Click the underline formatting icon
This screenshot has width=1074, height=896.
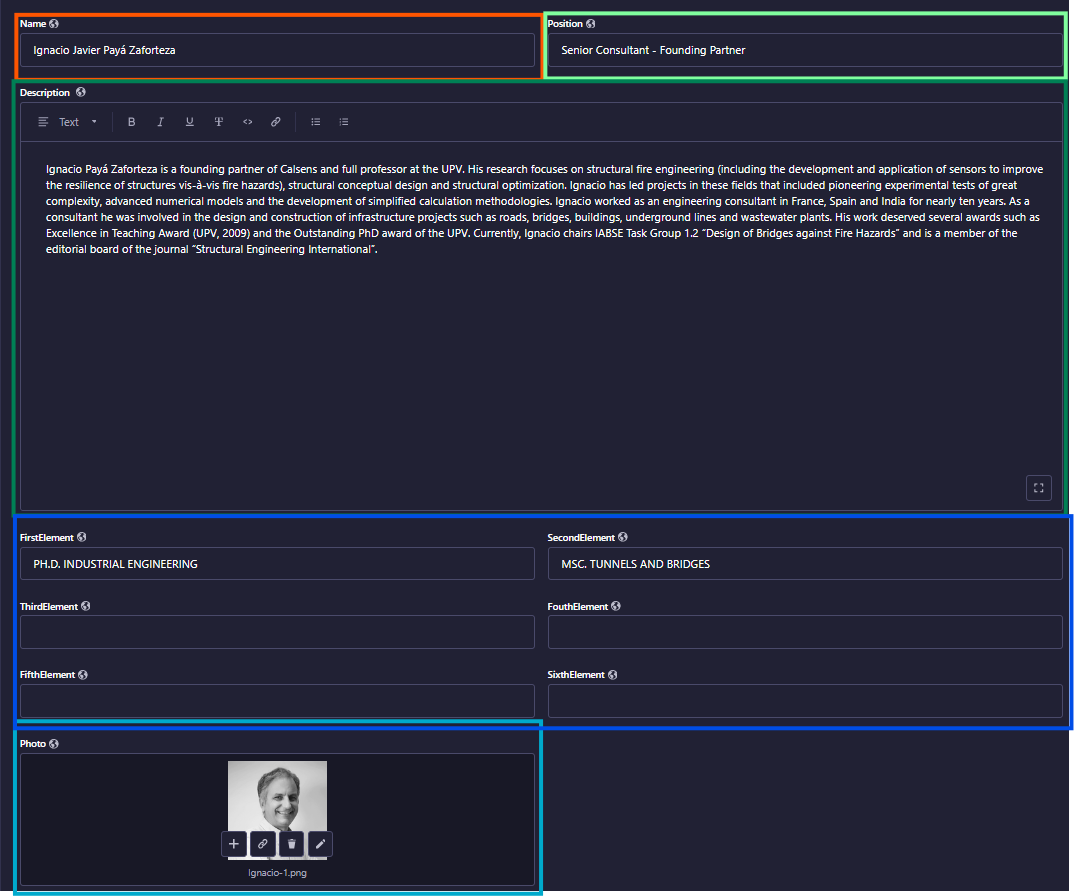(x=189, y=122)
